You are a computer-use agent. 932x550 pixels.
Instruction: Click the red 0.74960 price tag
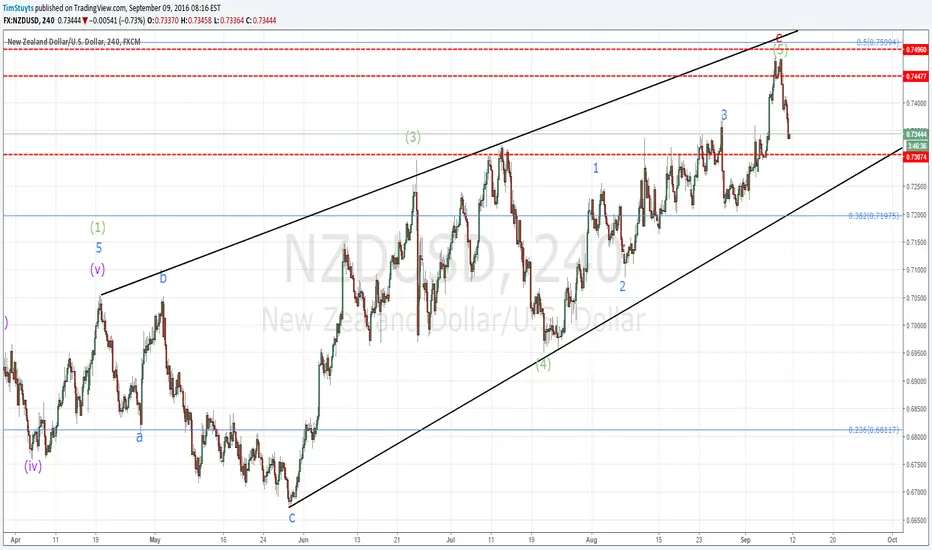pyautogui.click(x=916, y=50)
